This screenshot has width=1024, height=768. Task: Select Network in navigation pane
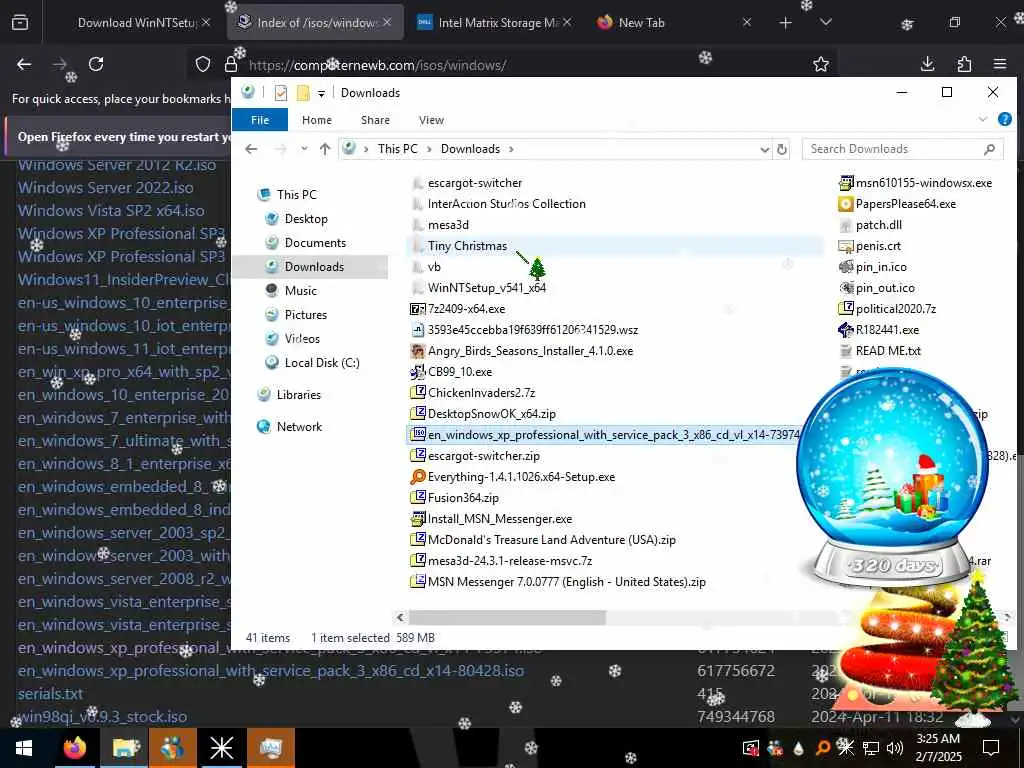[x=299, y=426]
